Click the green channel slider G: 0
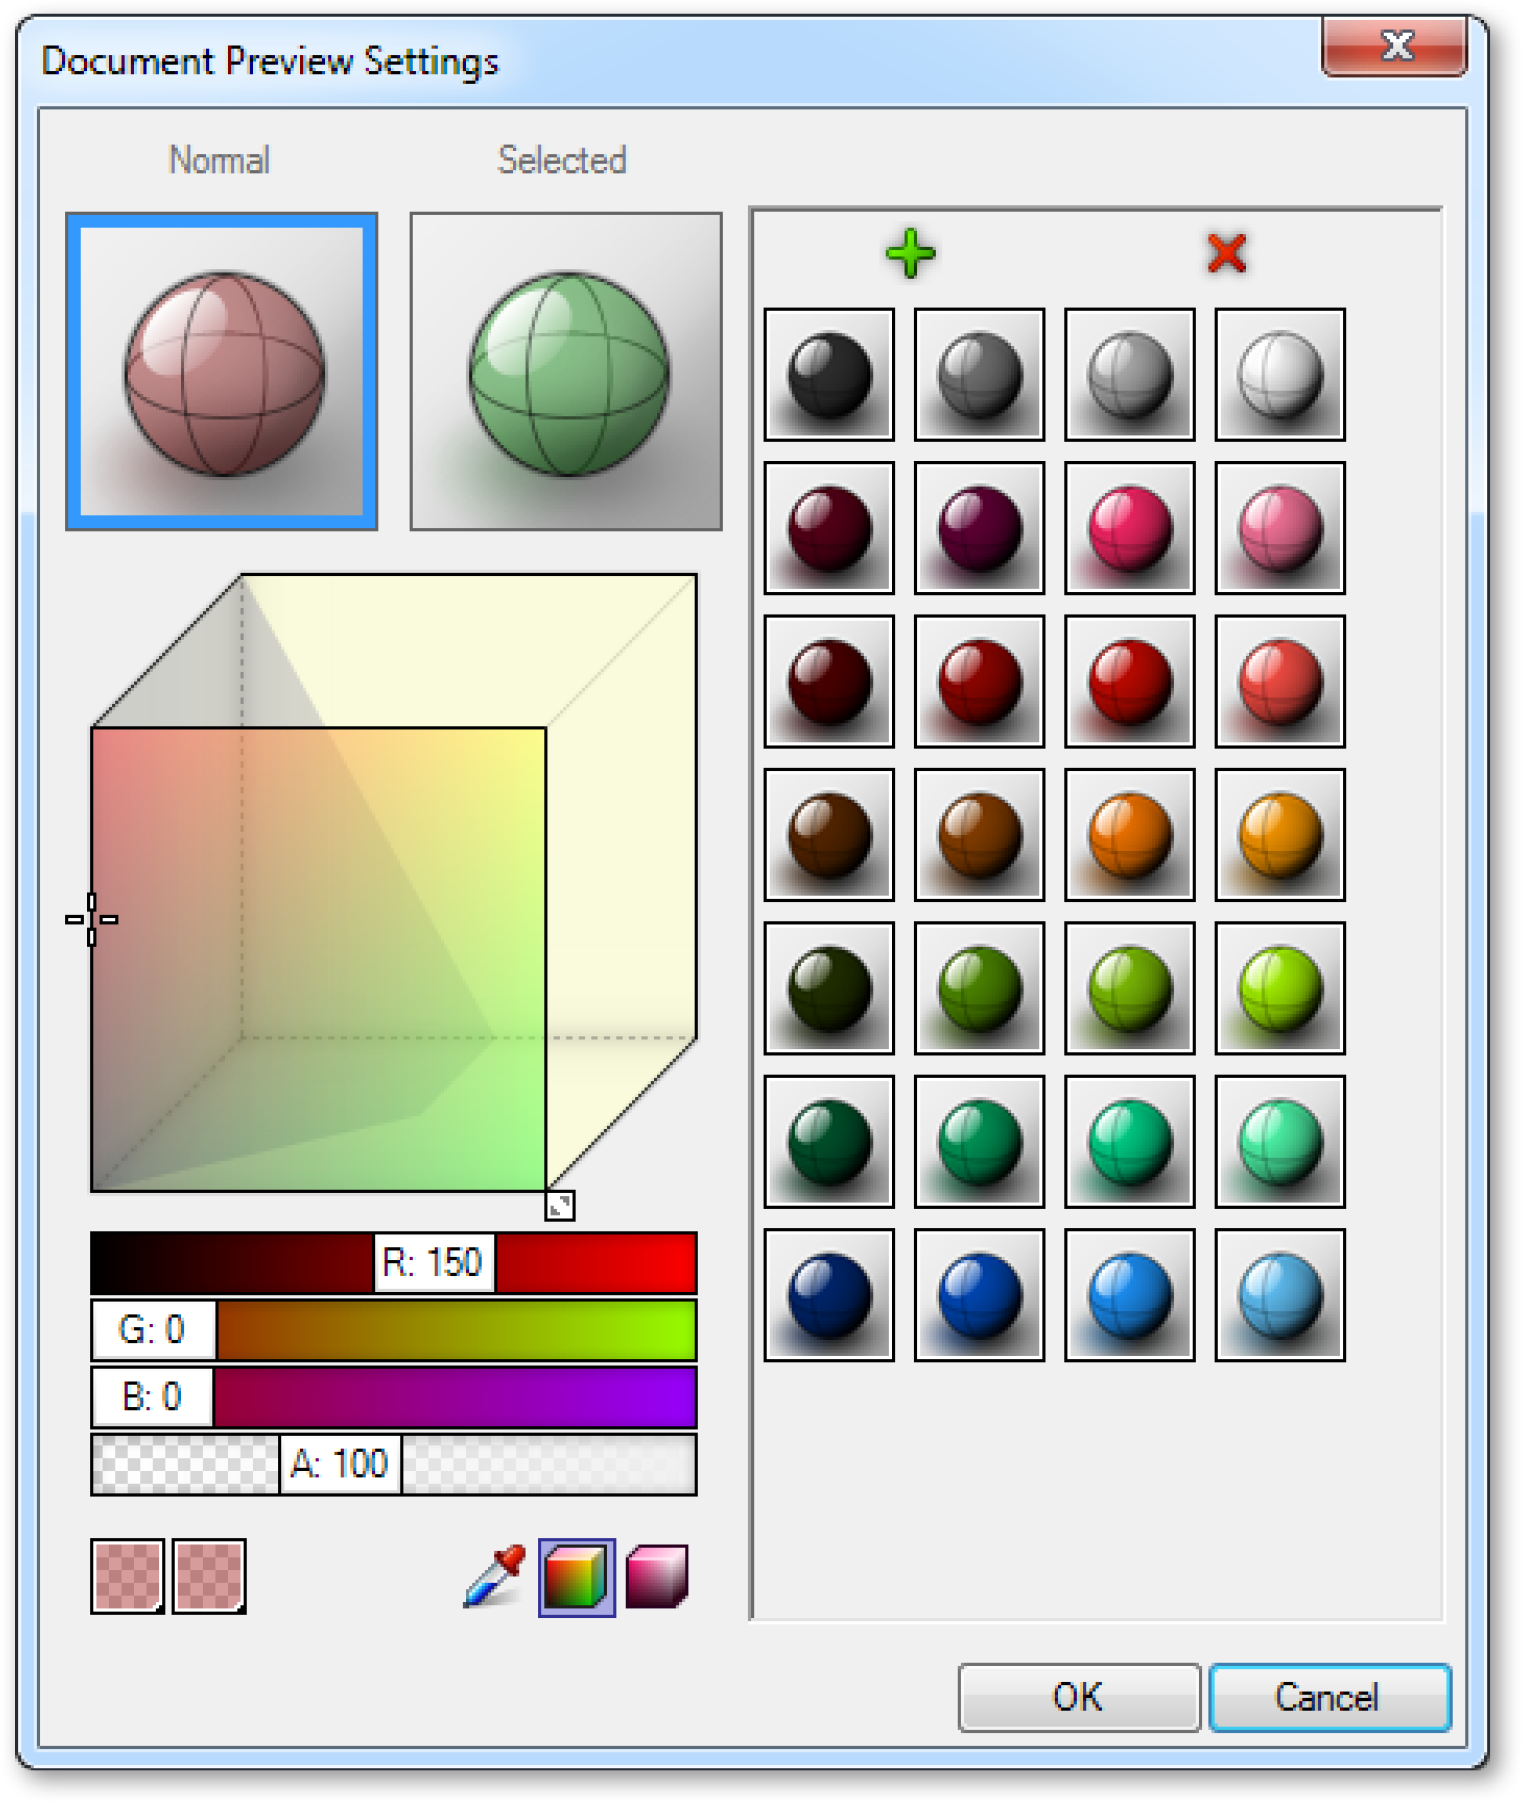The width and height of the screenshot is (1522, 1803). tap(394, 1330)
